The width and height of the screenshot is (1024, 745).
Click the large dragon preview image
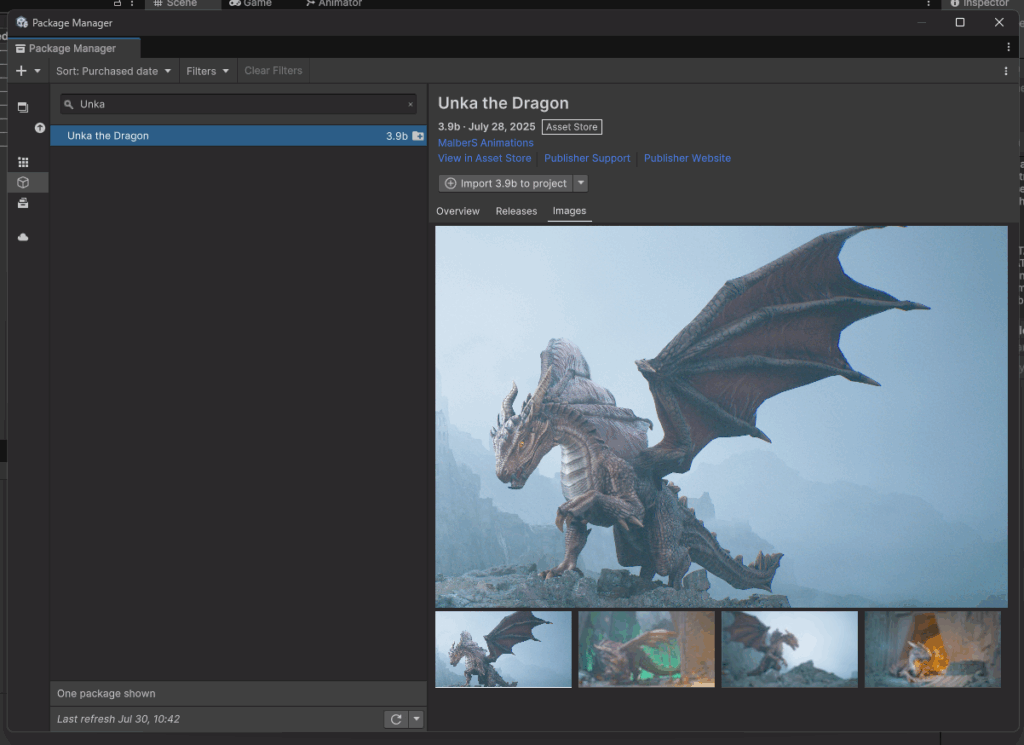click(x=721, y=417)
